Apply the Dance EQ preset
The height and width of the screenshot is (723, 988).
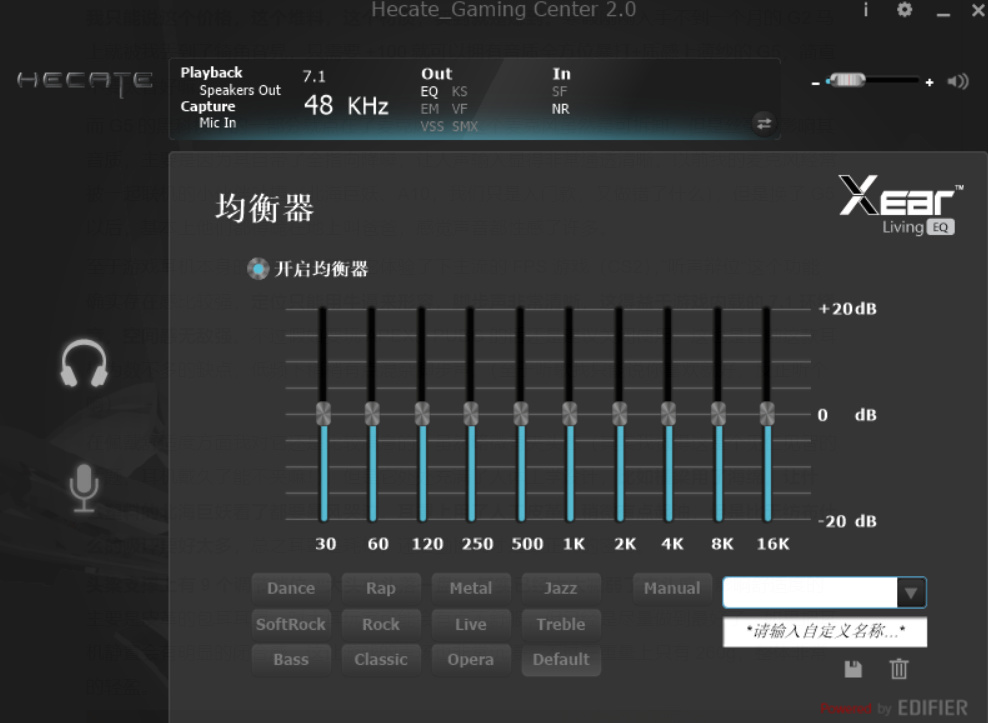pos(291,588)
